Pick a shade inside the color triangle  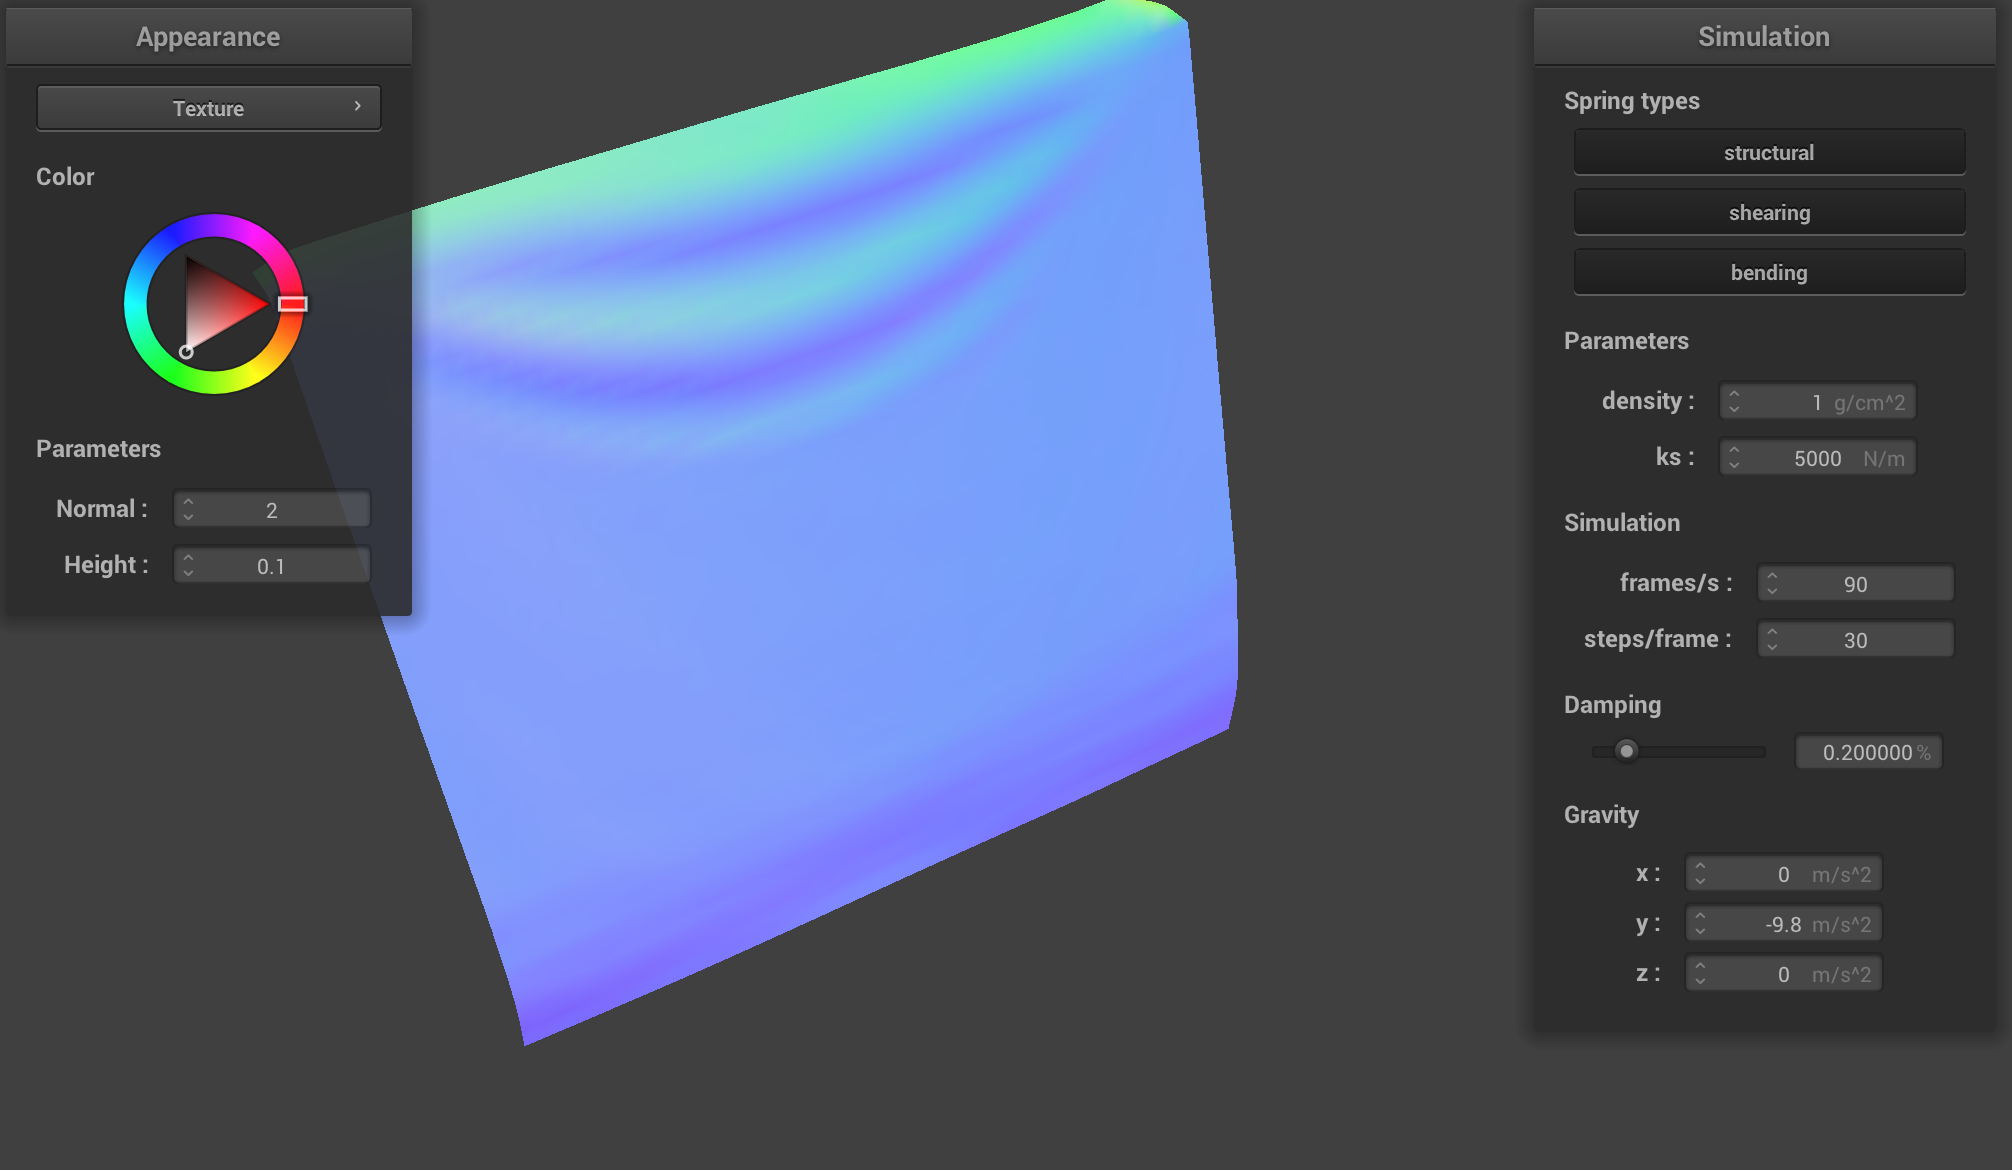click(x=215, y=304)
